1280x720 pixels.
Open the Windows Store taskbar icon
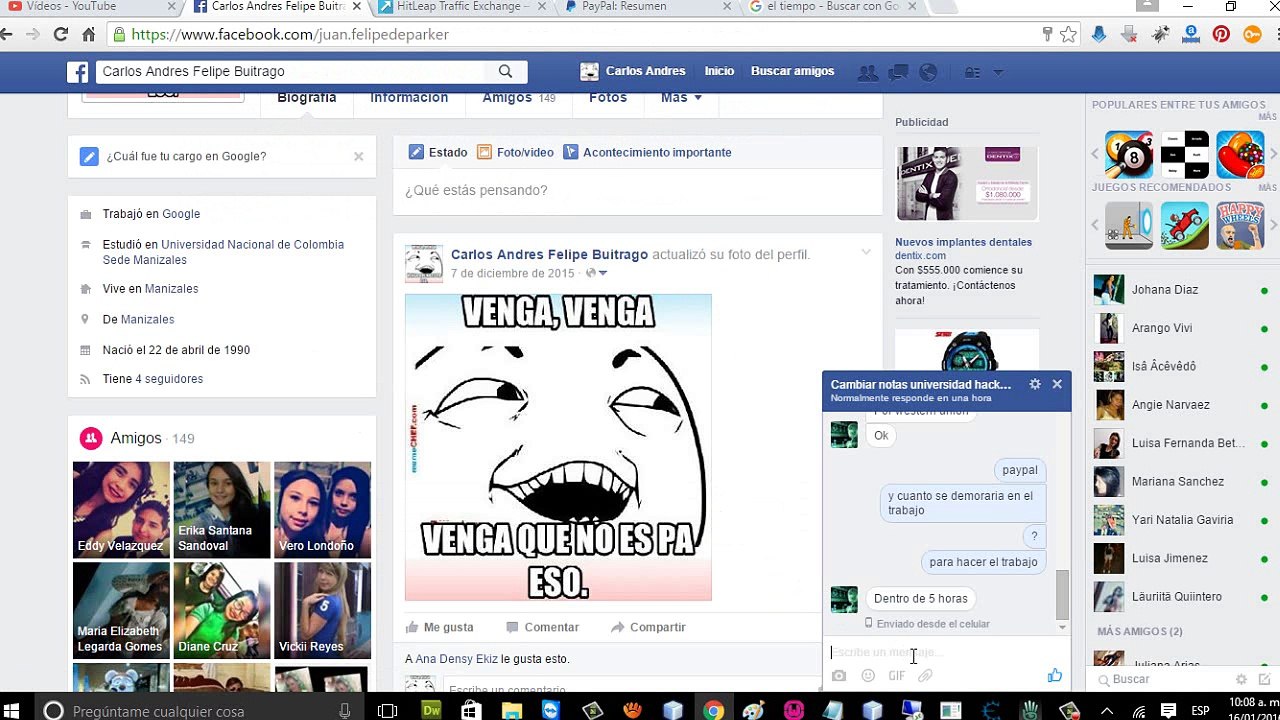click(x=472, y=711)
